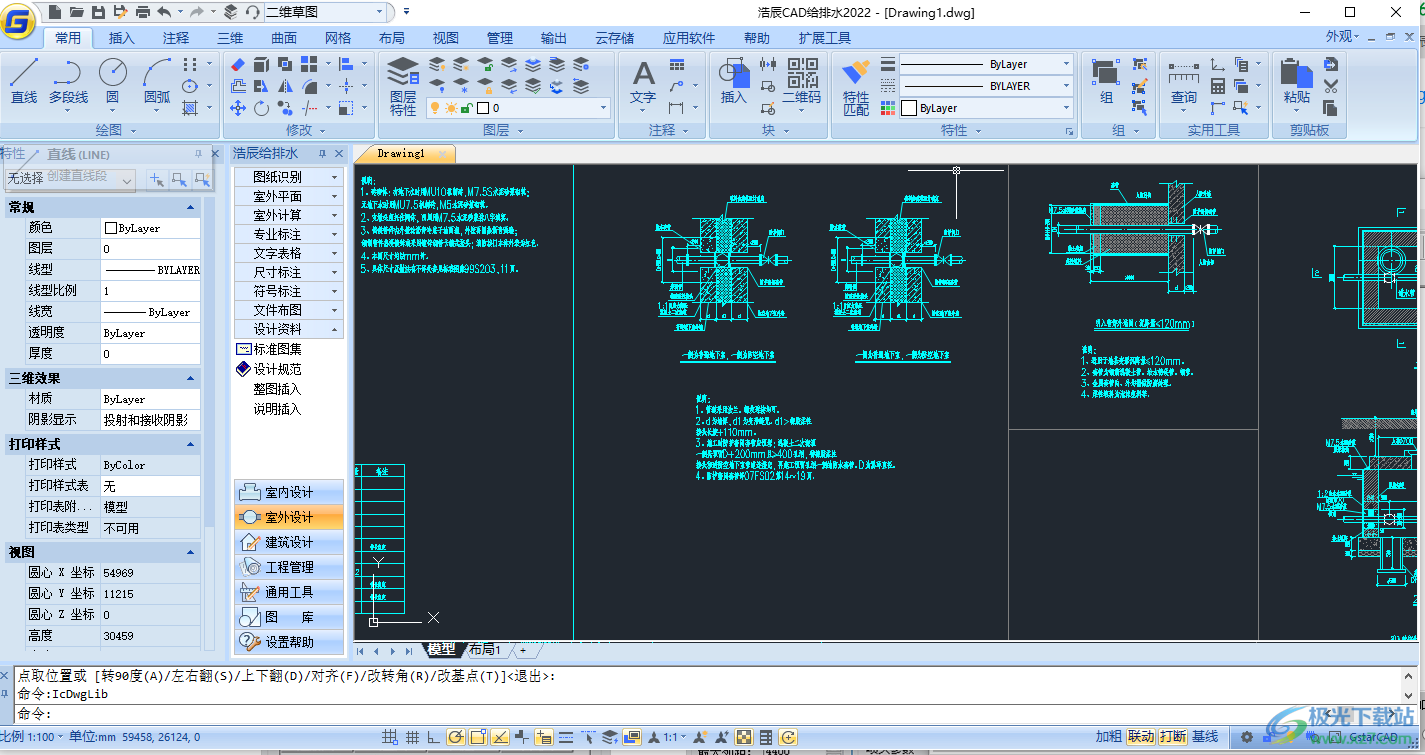Toggle object snap in status bar

click(477, 737)
